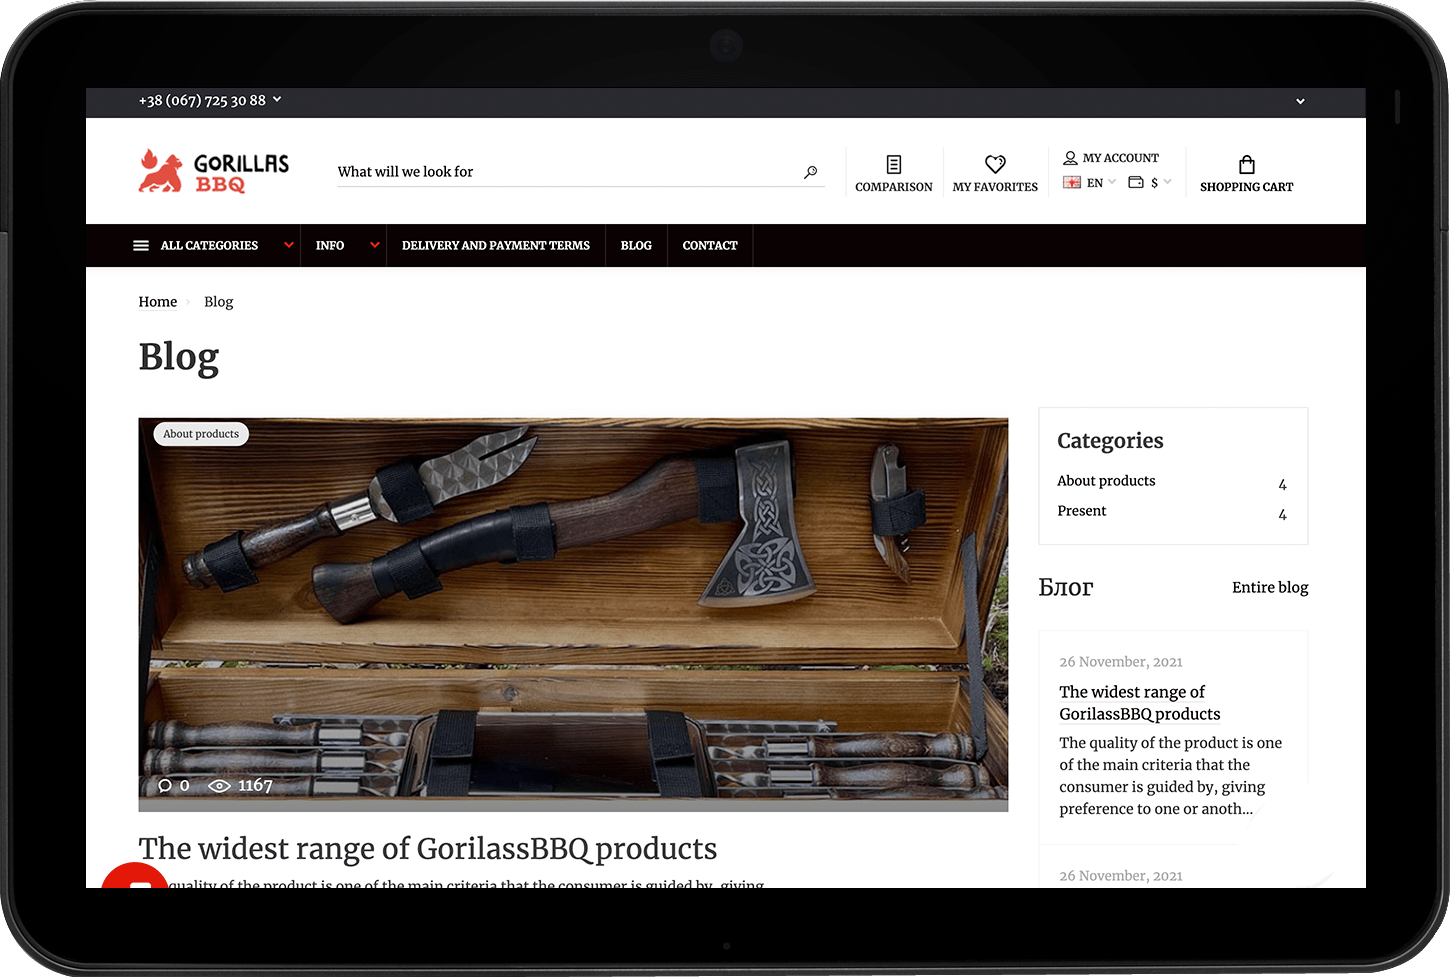The width and height of the screenshot is (1450, 977).
Task: Open the Comparison list icon
Action: click(x=893, y=165)
